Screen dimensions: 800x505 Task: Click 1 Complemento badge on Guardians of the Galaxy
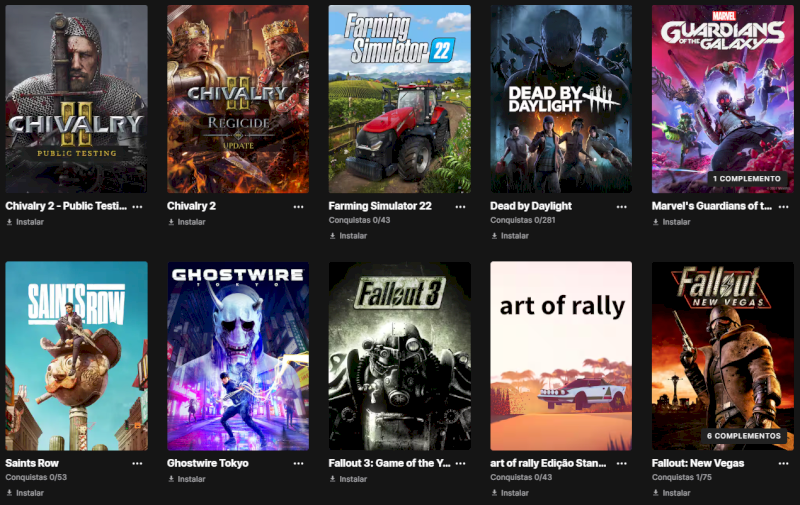point(747,179)
